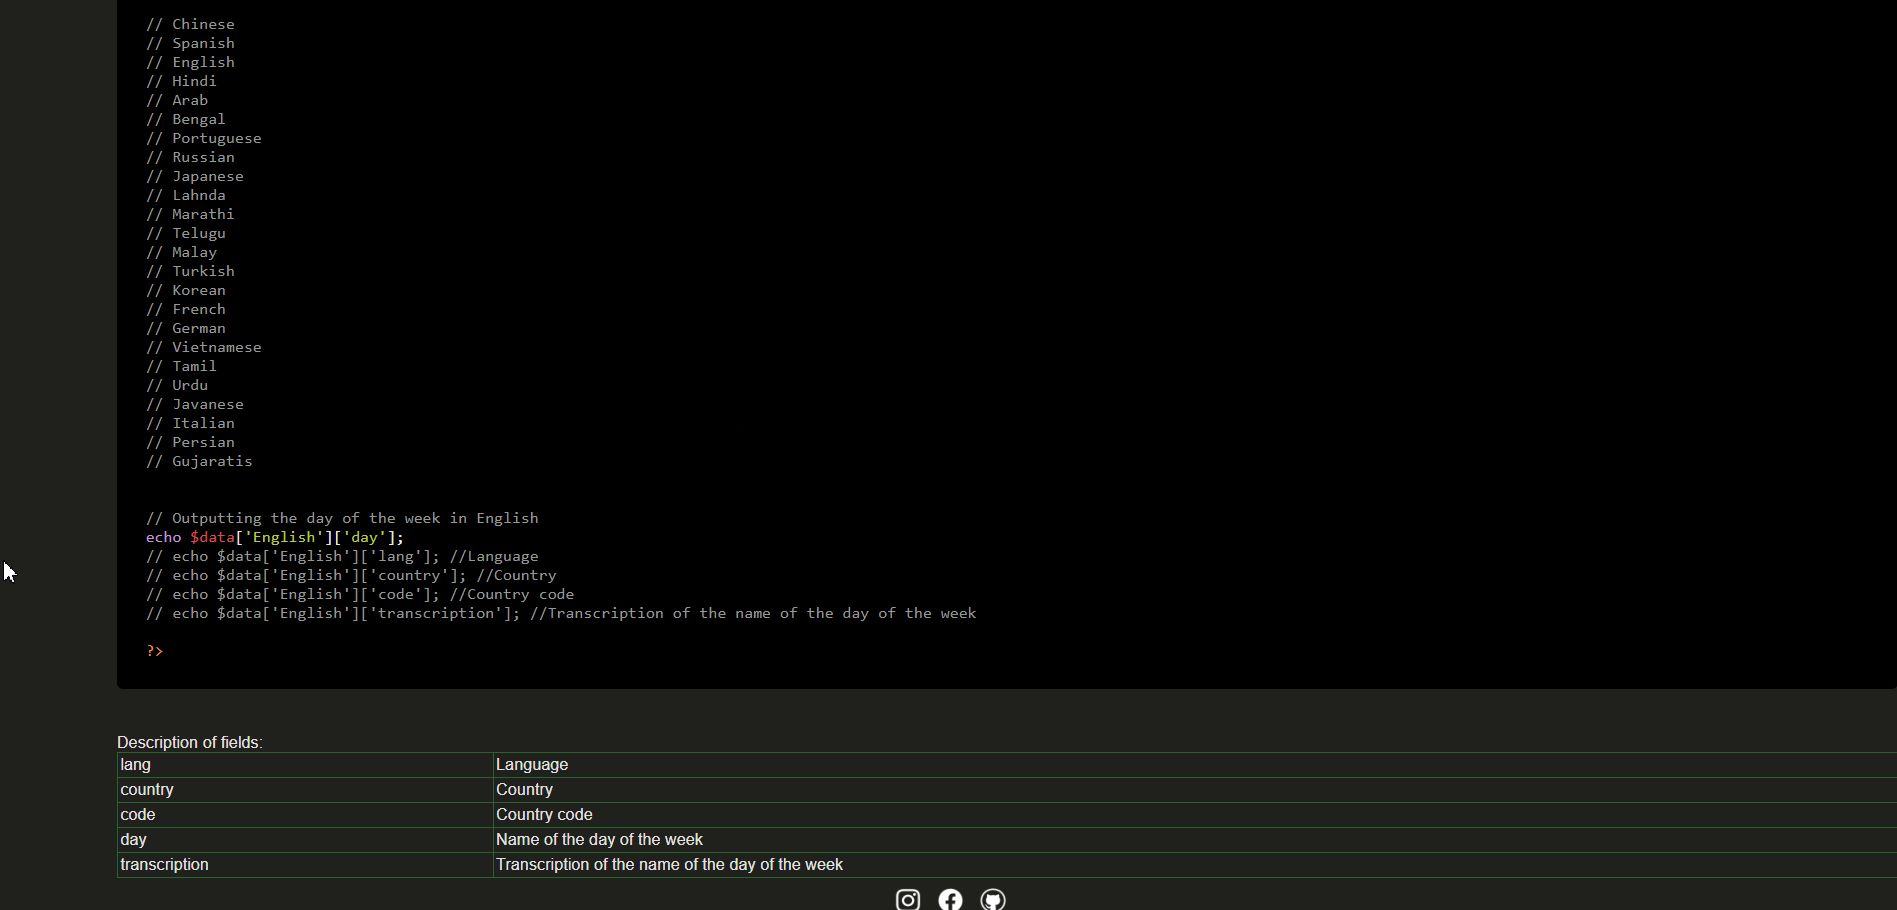Click the '// Urdu' comment line
Viewport: 1897px width, 910px height.
click(177, 385)
